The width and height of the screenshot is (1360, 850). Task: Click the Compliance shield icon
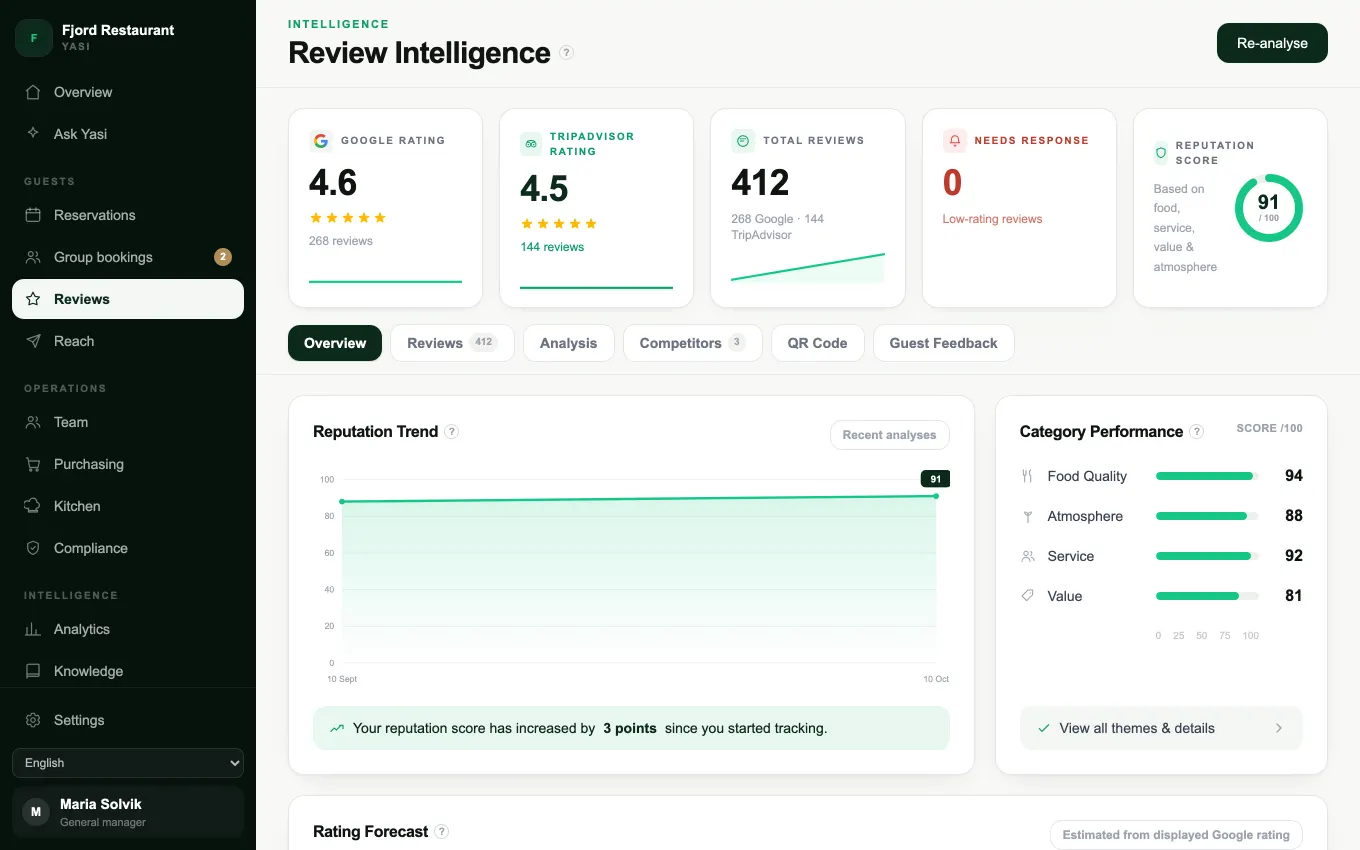coord(33,548)
